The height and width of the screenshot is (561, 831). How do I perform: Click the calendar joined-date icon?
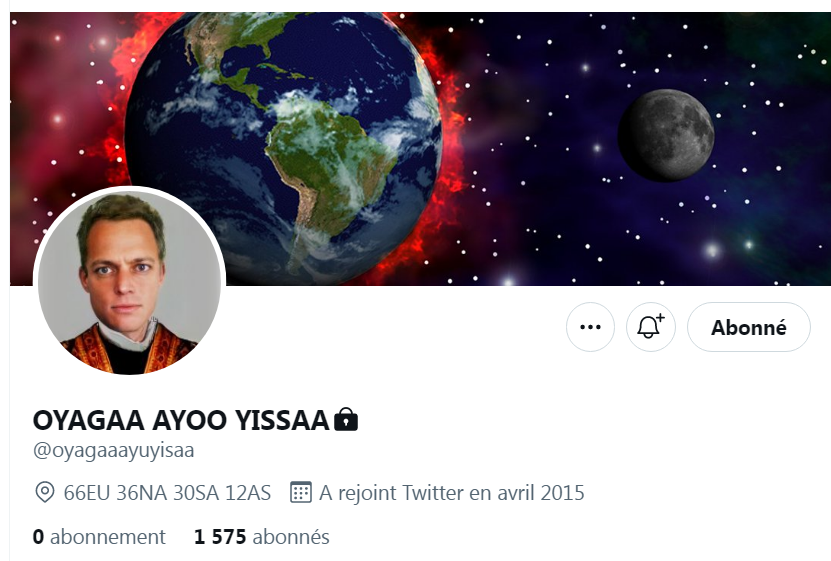(x=301, y=492)
